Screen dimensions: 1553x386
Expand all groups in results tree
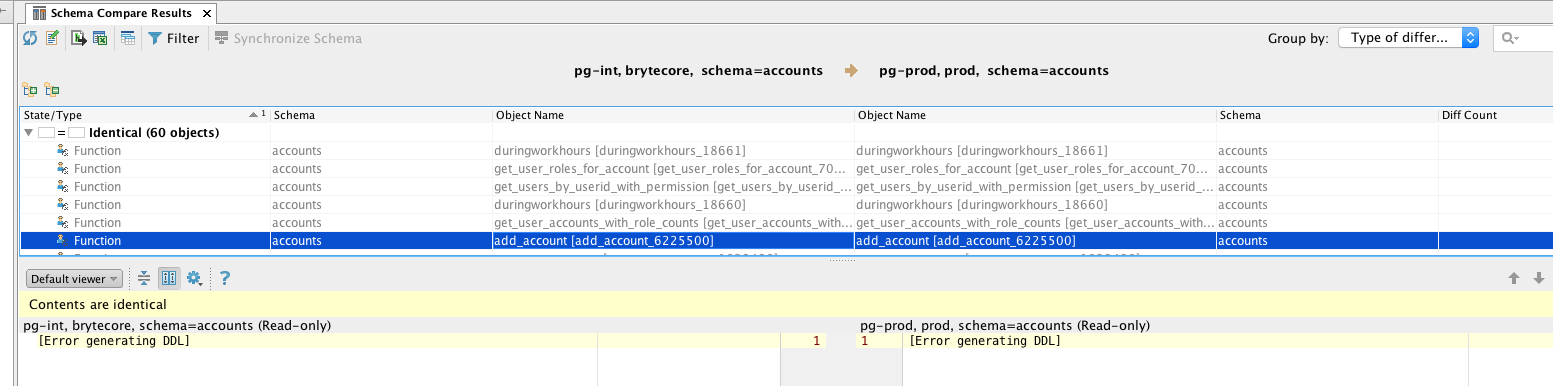[x=30, y=90]
